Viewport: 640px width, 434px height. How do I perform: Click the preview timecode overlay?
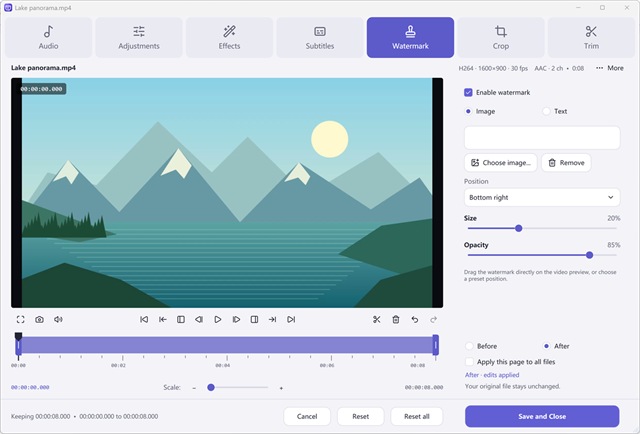point(42,89)
